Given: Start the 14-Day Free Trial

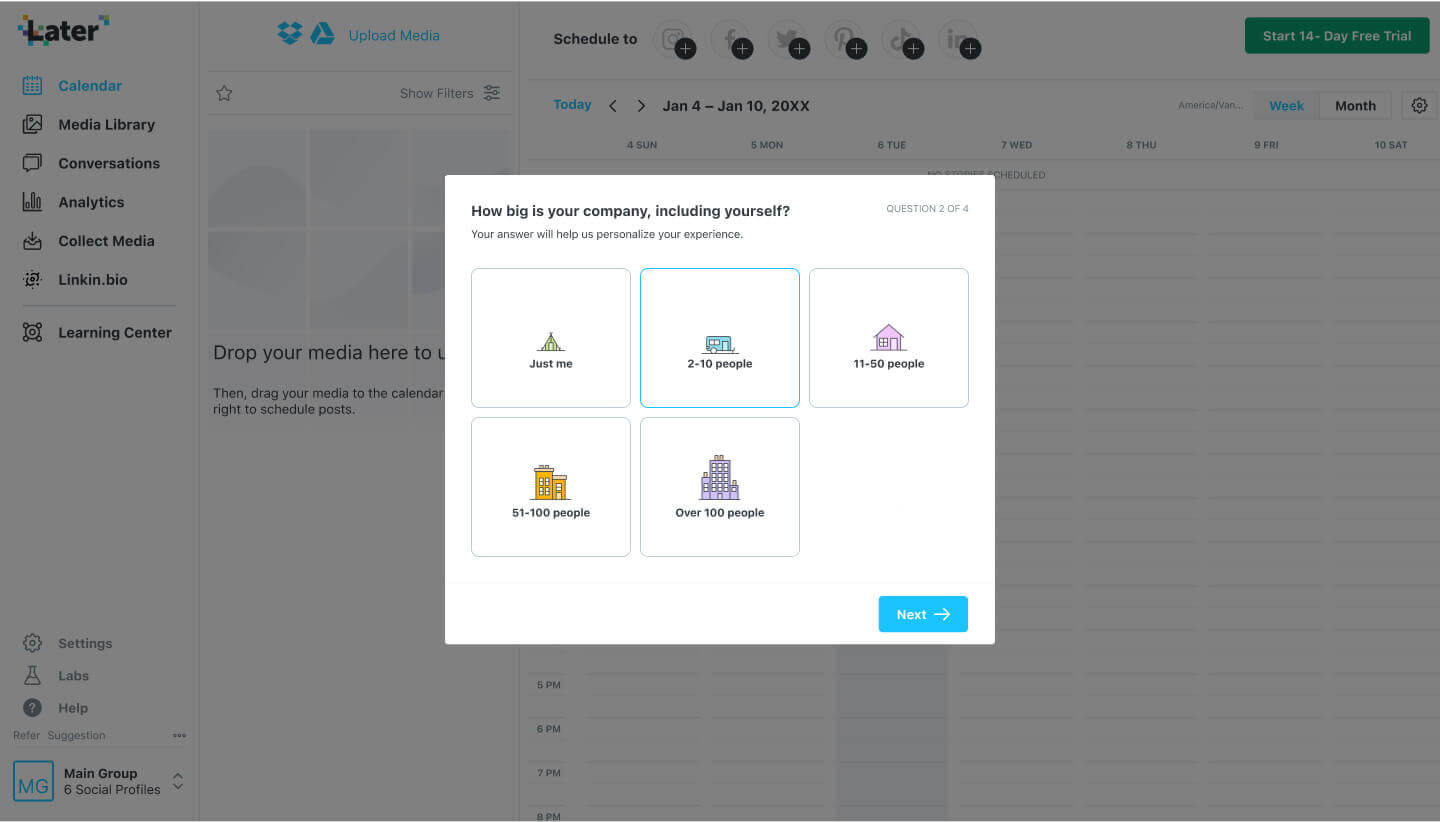Looking at the screenshot, I should pyautogui.click(x=1336, y=36).
